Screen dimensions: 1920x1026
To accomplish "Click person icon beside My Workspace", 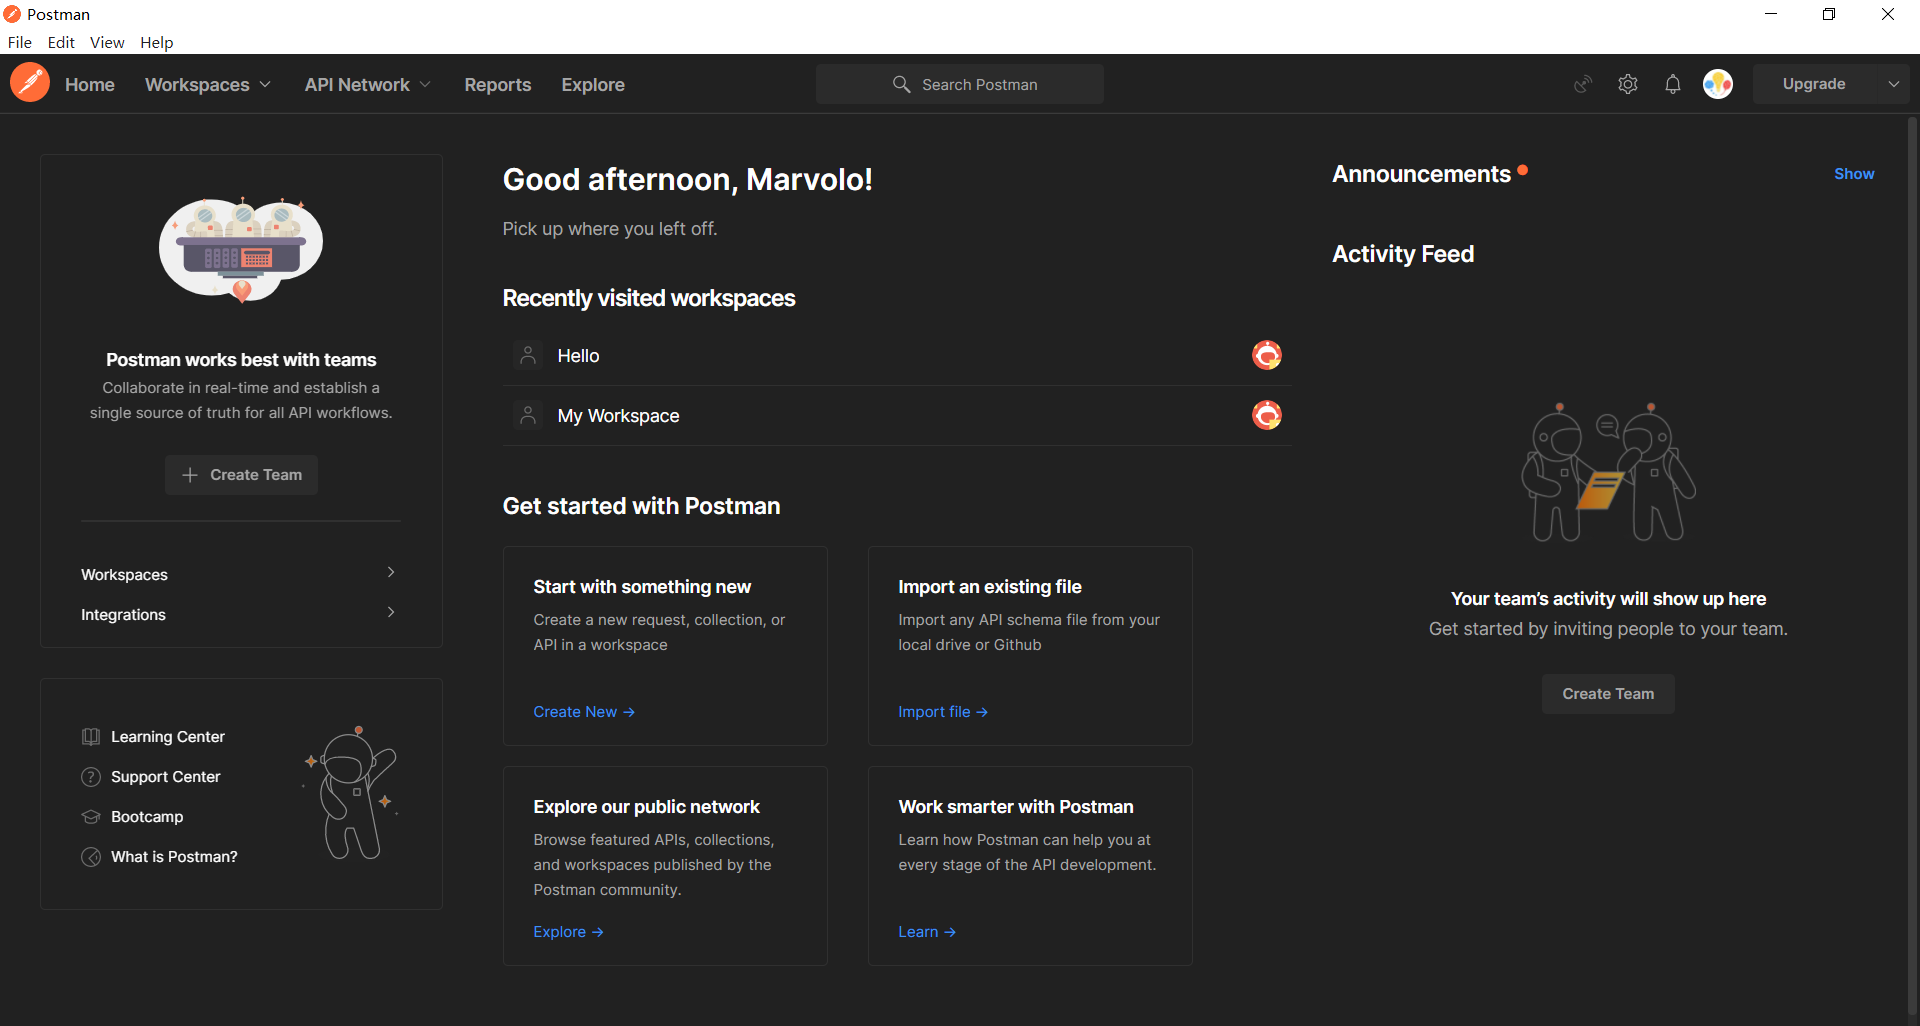I will pos(528,415).
